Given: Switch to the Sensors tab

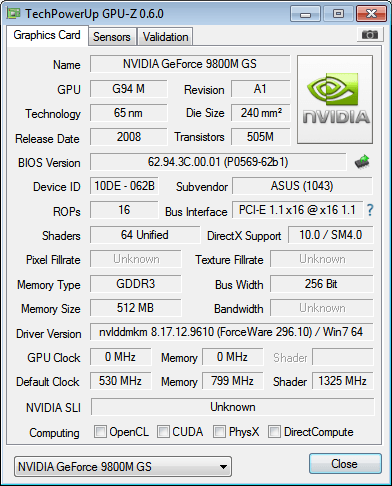Looking at the screenshot, I should (x=112, y=37).
